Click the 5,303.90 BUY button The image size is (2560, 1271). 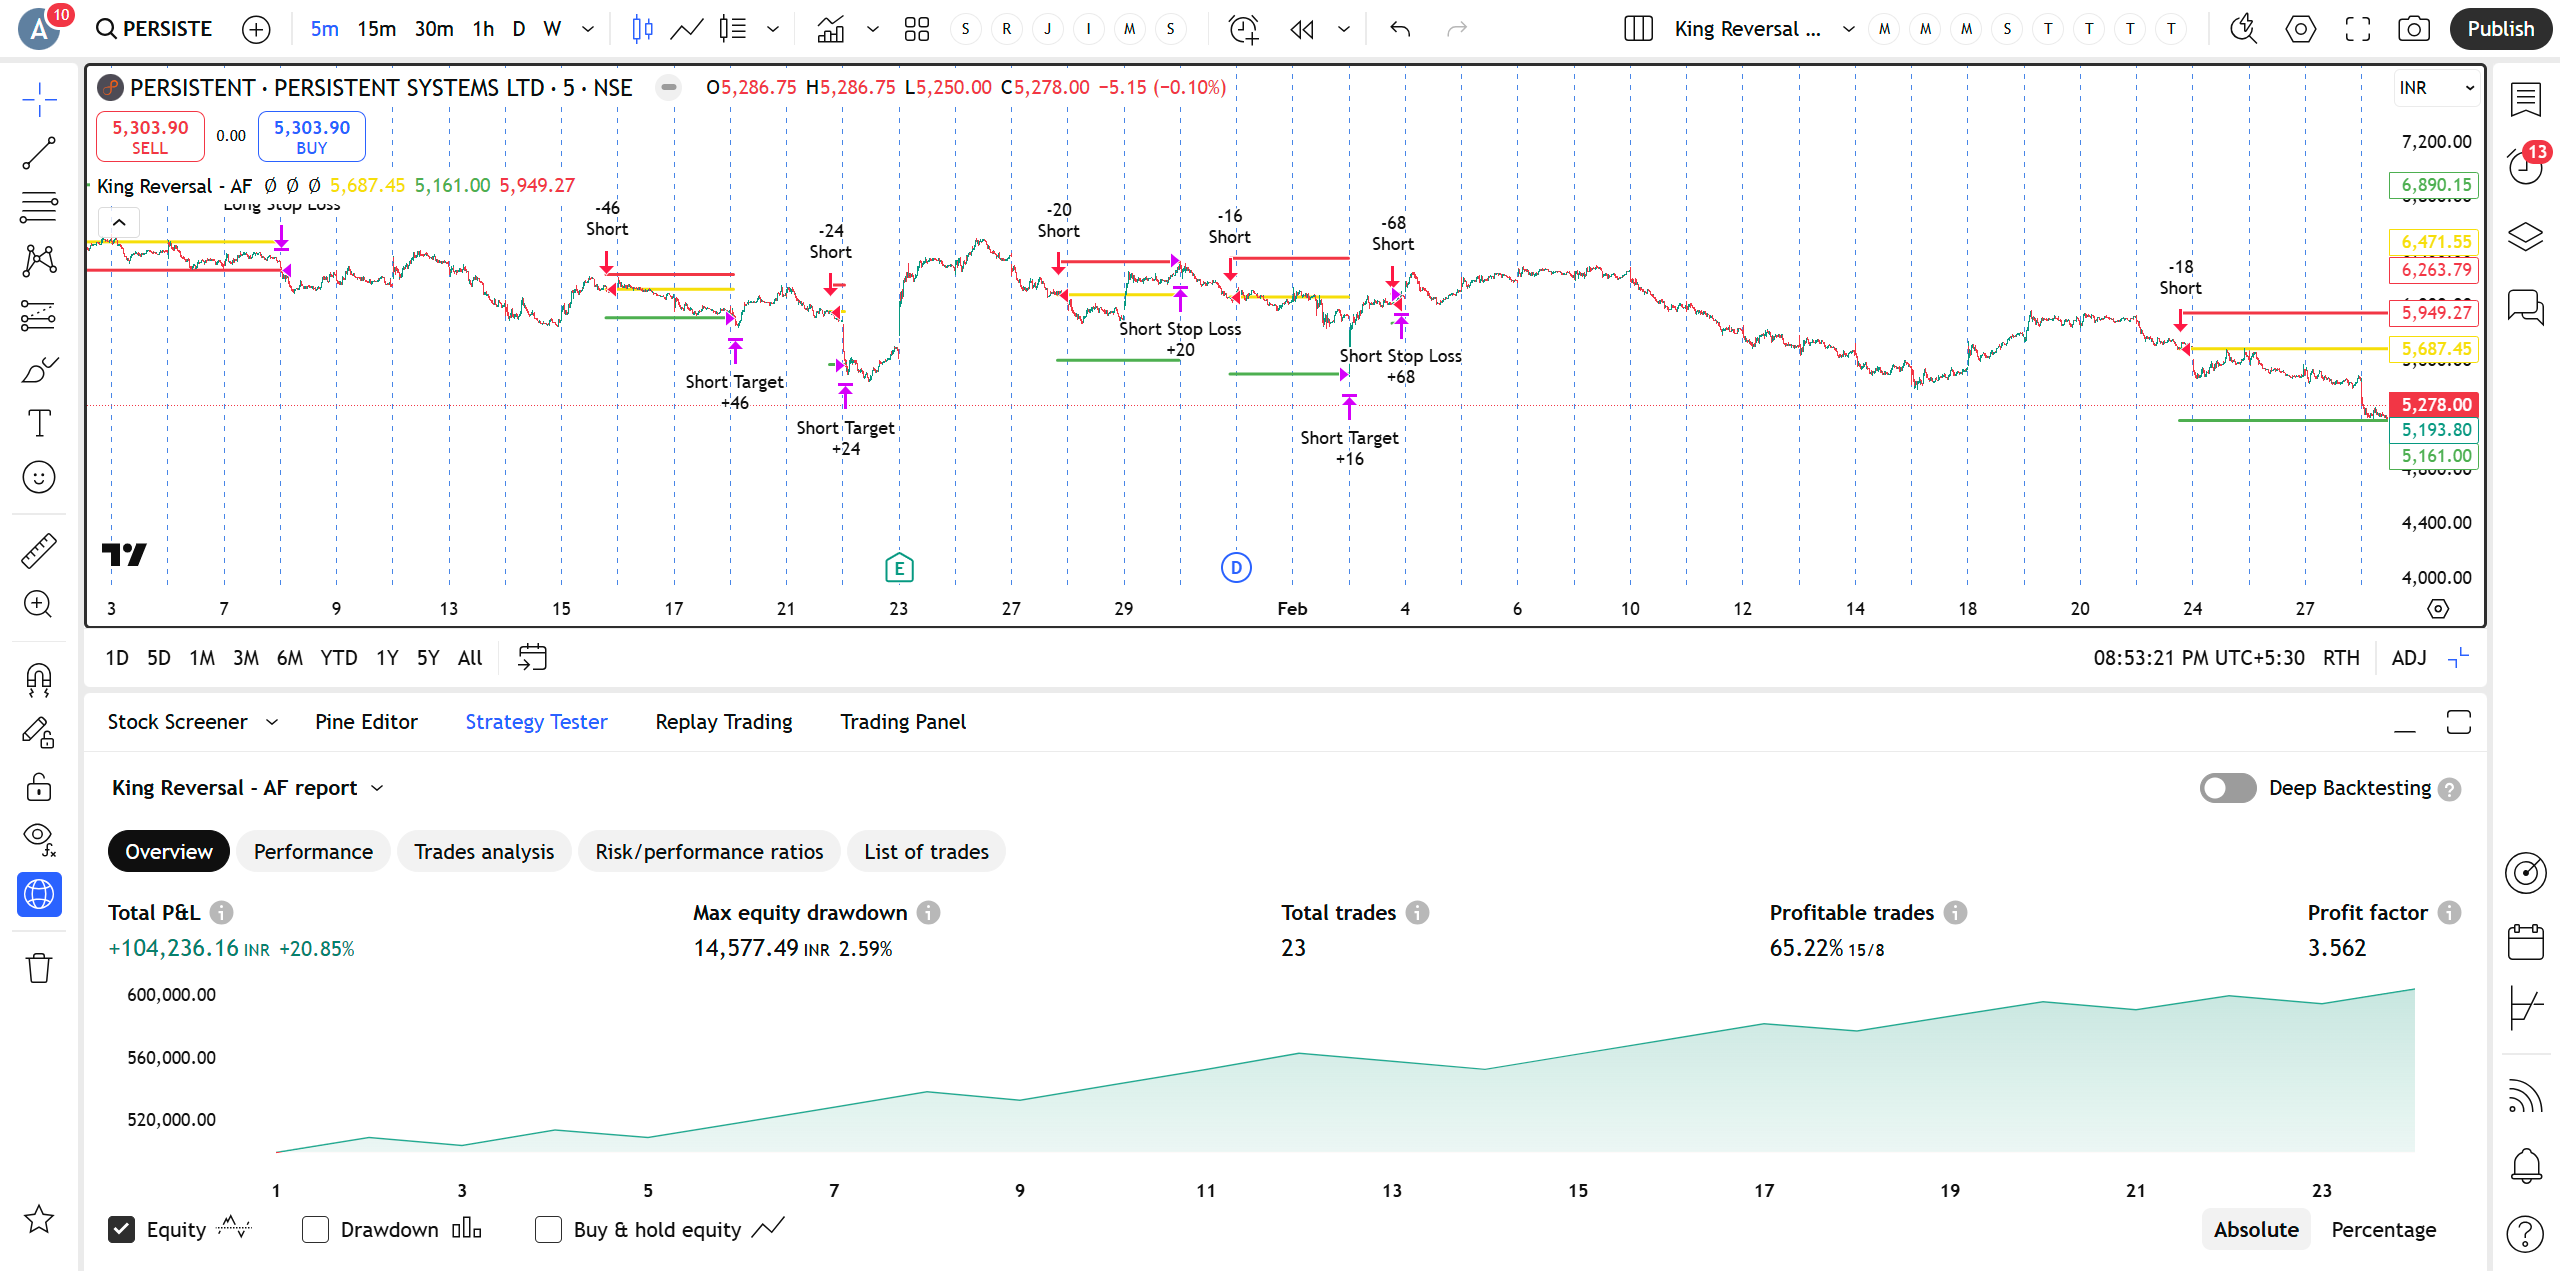pos(312,136)
